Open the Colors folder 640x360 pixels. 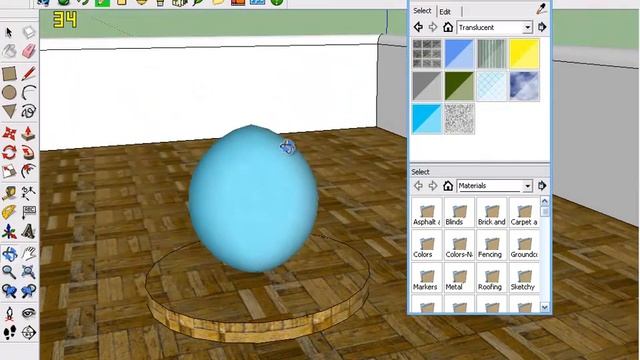427,245
